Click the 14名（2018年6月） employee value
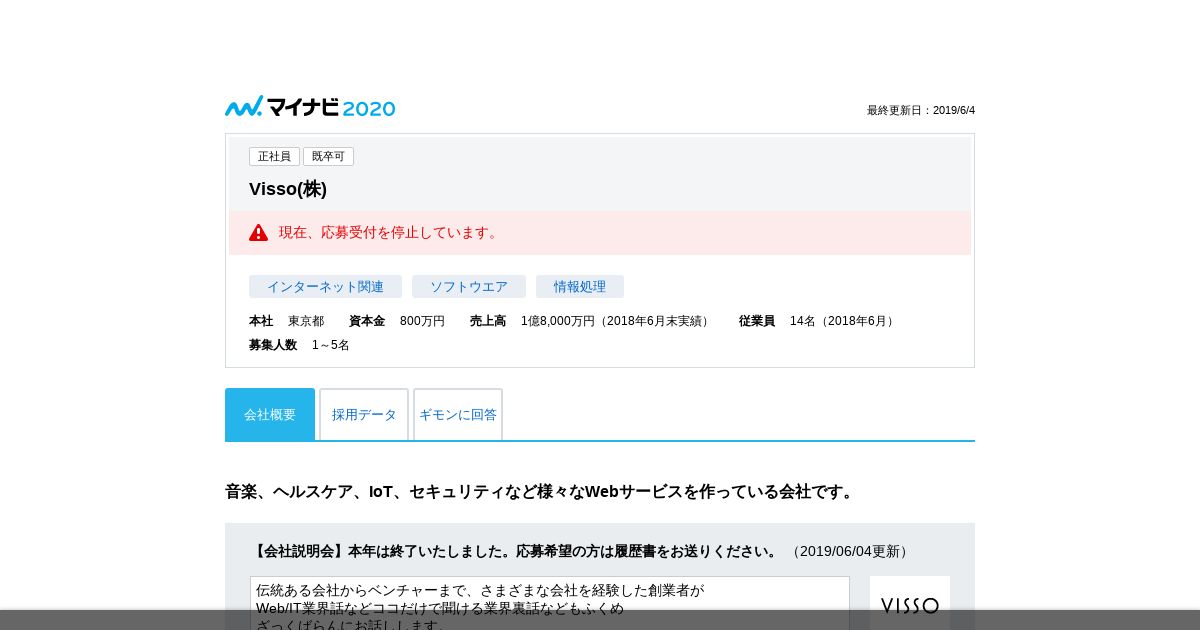1200x630 pixels. (x=844, y=321)
